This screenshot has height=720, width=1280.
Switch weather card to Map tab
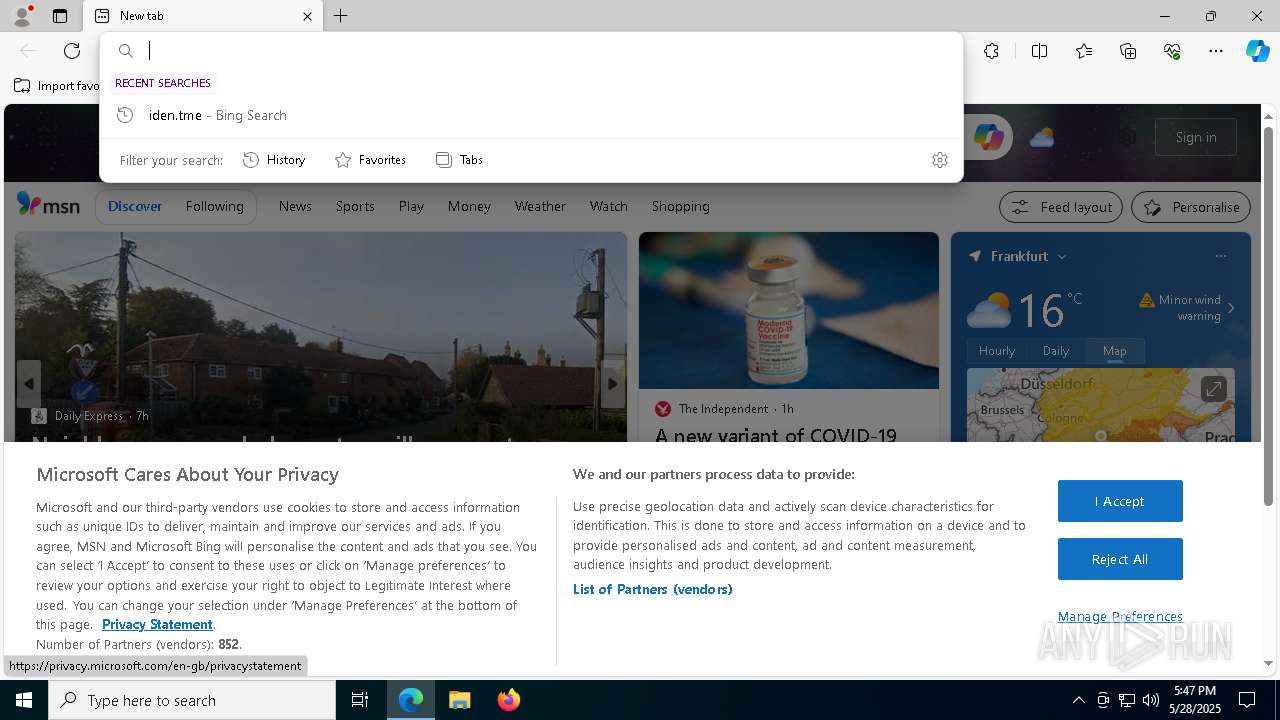click(1114, 351)
